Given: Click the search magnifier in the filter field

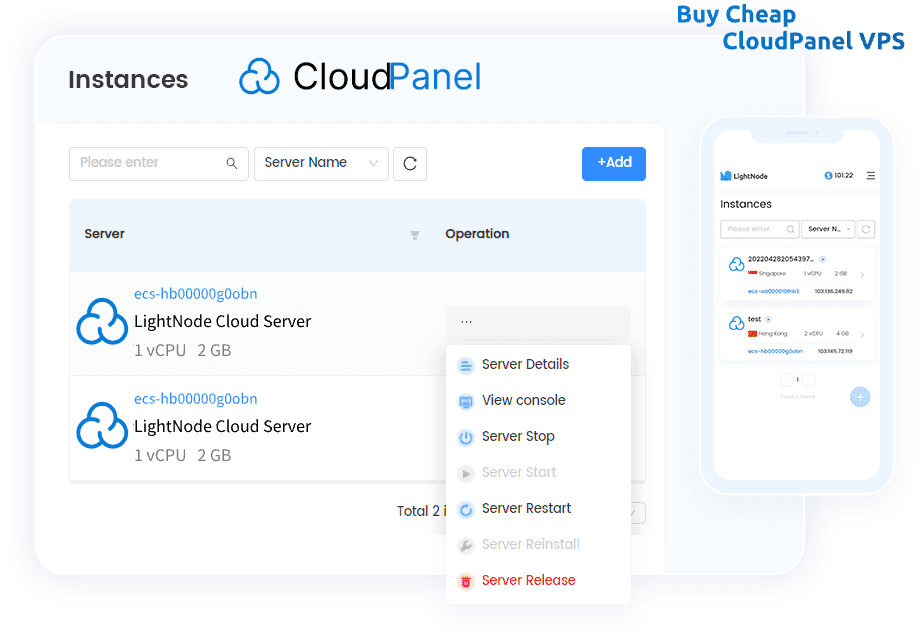Looking at the screenshot, I should (x=231, y=163).
